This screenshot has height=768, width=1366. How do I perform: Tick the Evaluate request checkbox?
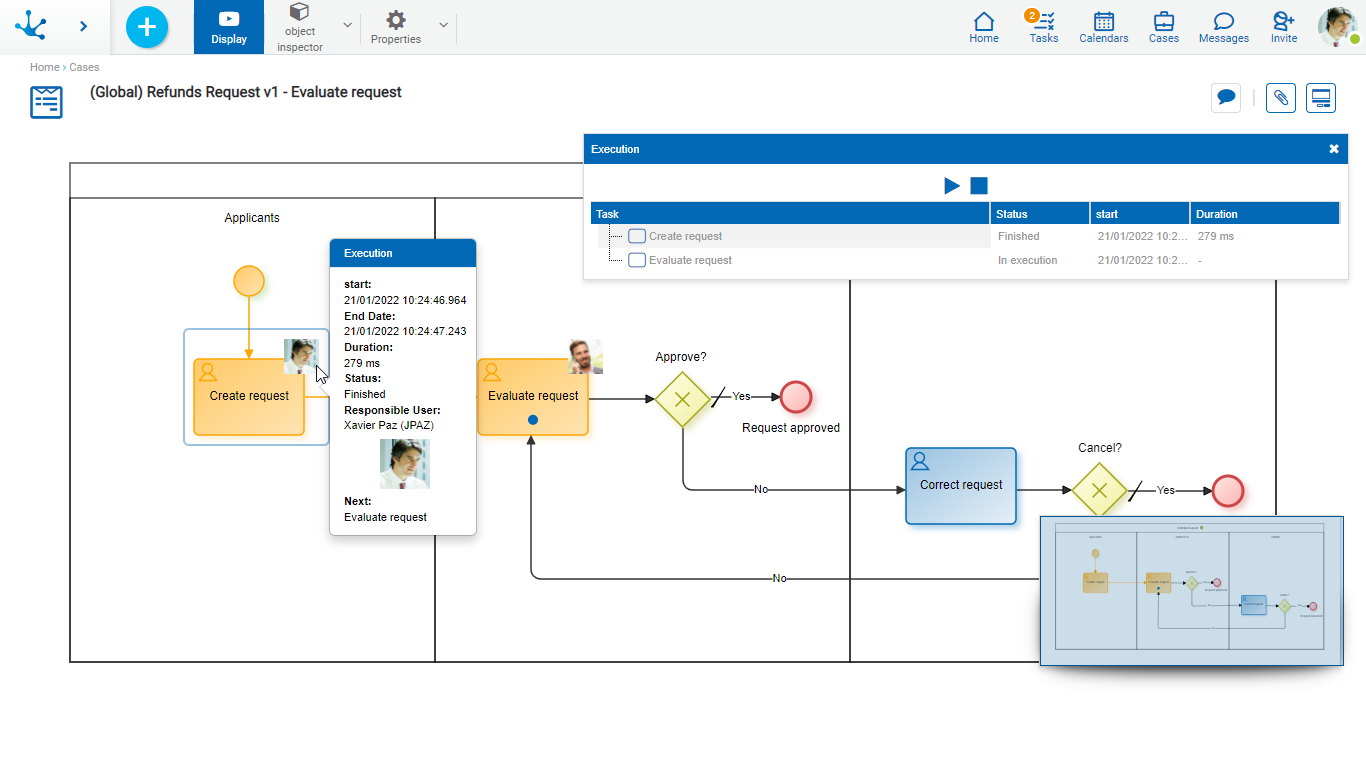tap(637, 260)
